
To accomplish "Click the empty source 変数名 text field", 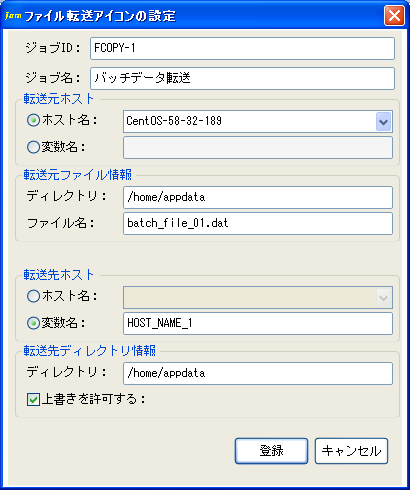I will [258, 148].
